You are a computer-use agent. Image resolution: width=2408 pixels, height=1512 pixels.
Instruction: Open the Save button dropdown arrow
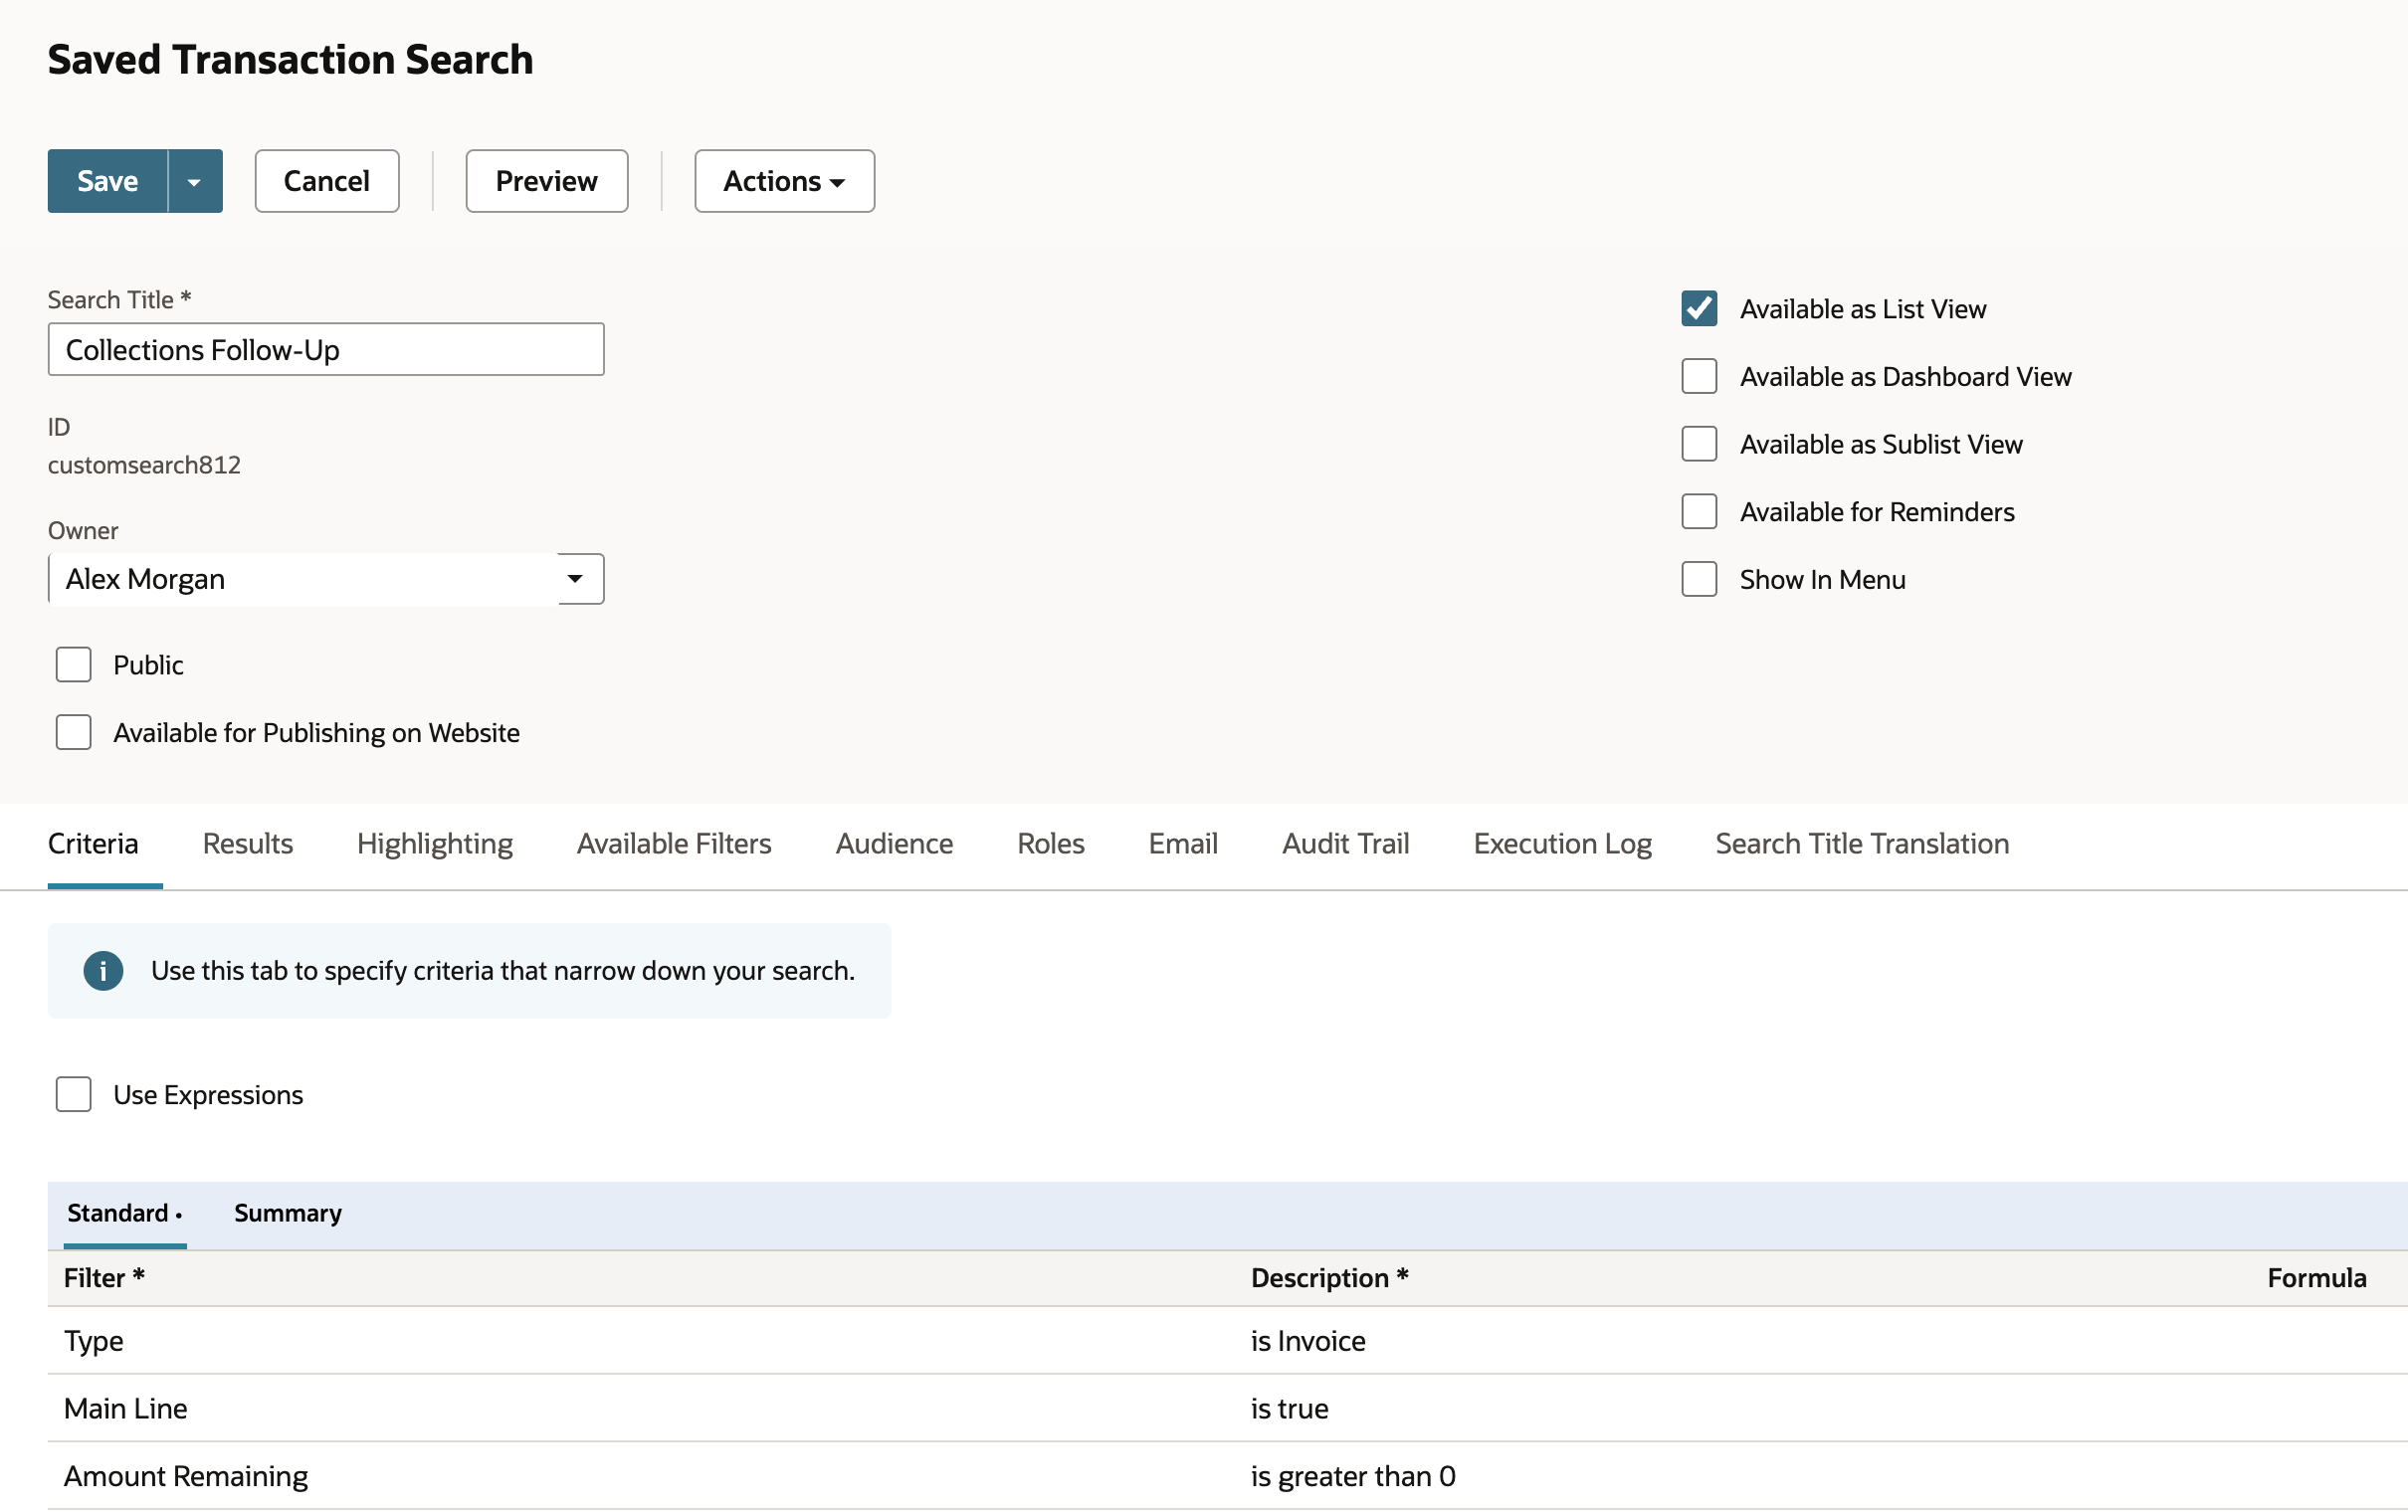(x=195, y=181)
